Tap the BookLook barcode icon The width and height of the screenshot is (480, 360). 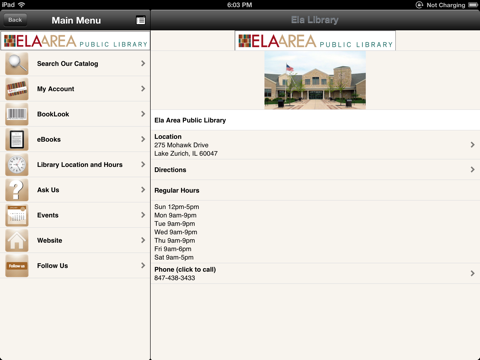coord(17,114)
